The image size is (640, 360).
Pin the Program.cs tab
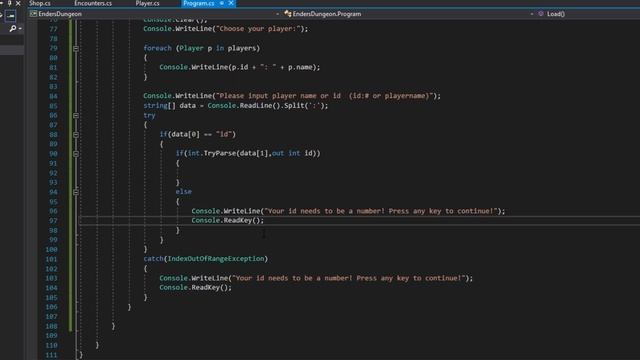222,3
